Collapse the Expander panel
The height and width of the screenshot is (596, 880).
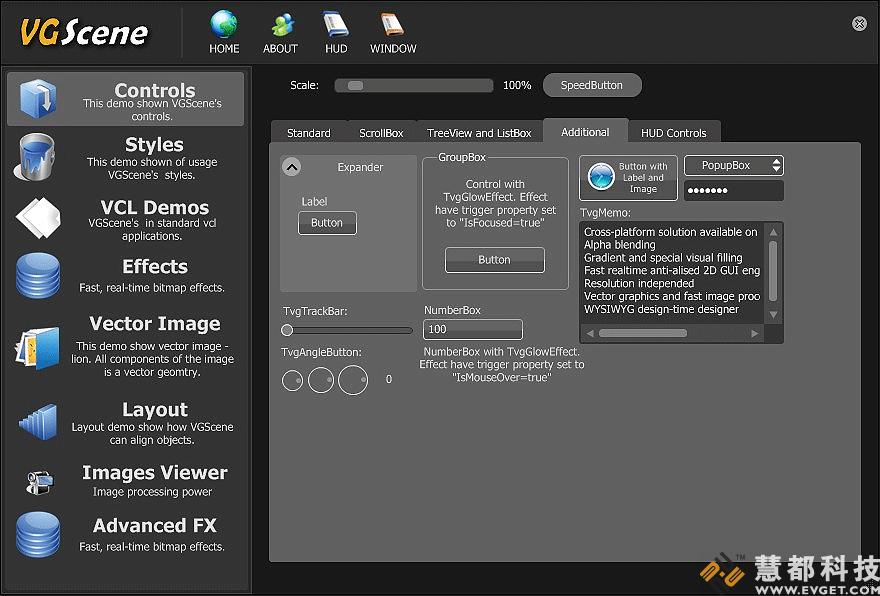[x=292, y=167]
